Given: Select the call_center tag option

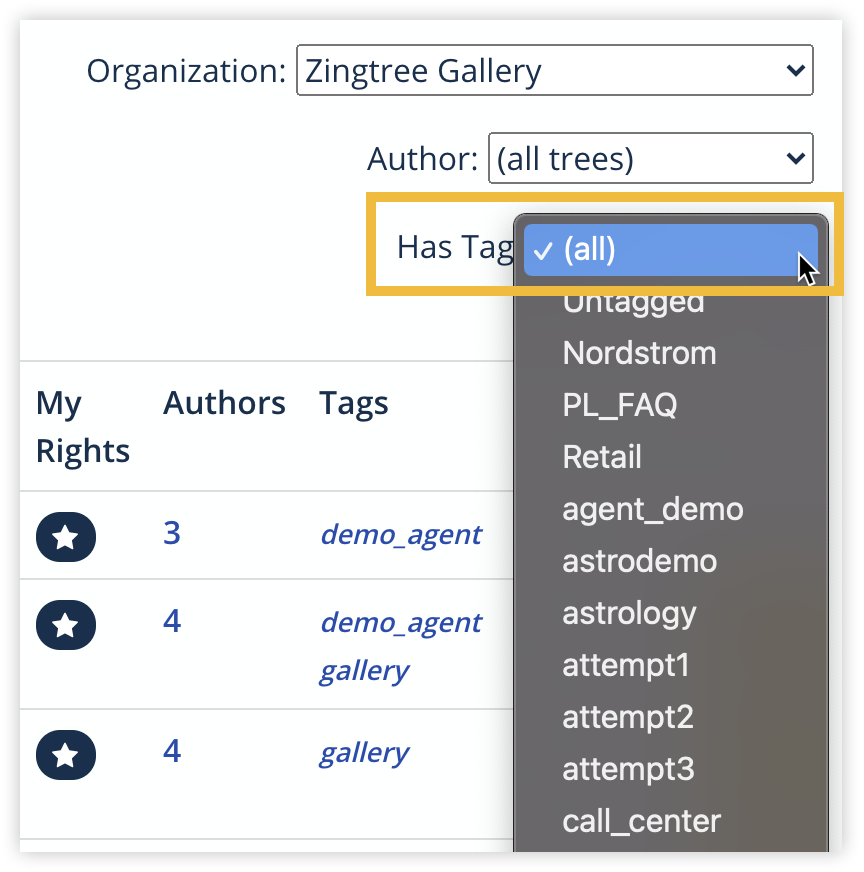Looking at the screenshot, I should [641, 821].
